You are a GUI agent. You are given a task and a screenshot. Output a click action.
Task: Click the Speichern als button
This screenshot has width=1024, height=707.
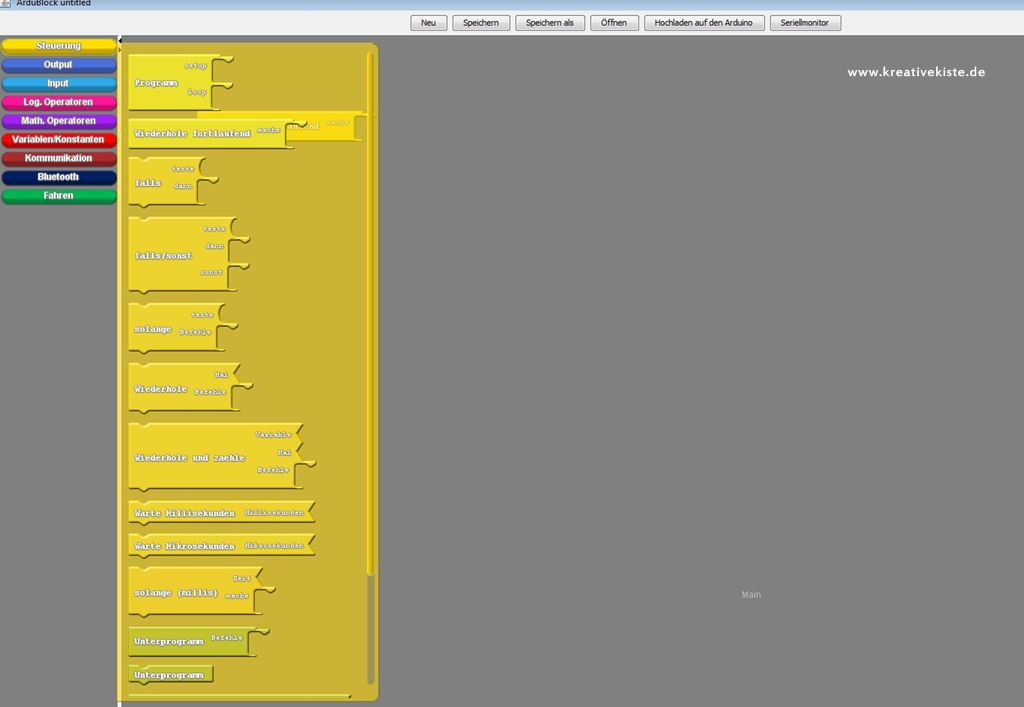[x=549, y=23]
